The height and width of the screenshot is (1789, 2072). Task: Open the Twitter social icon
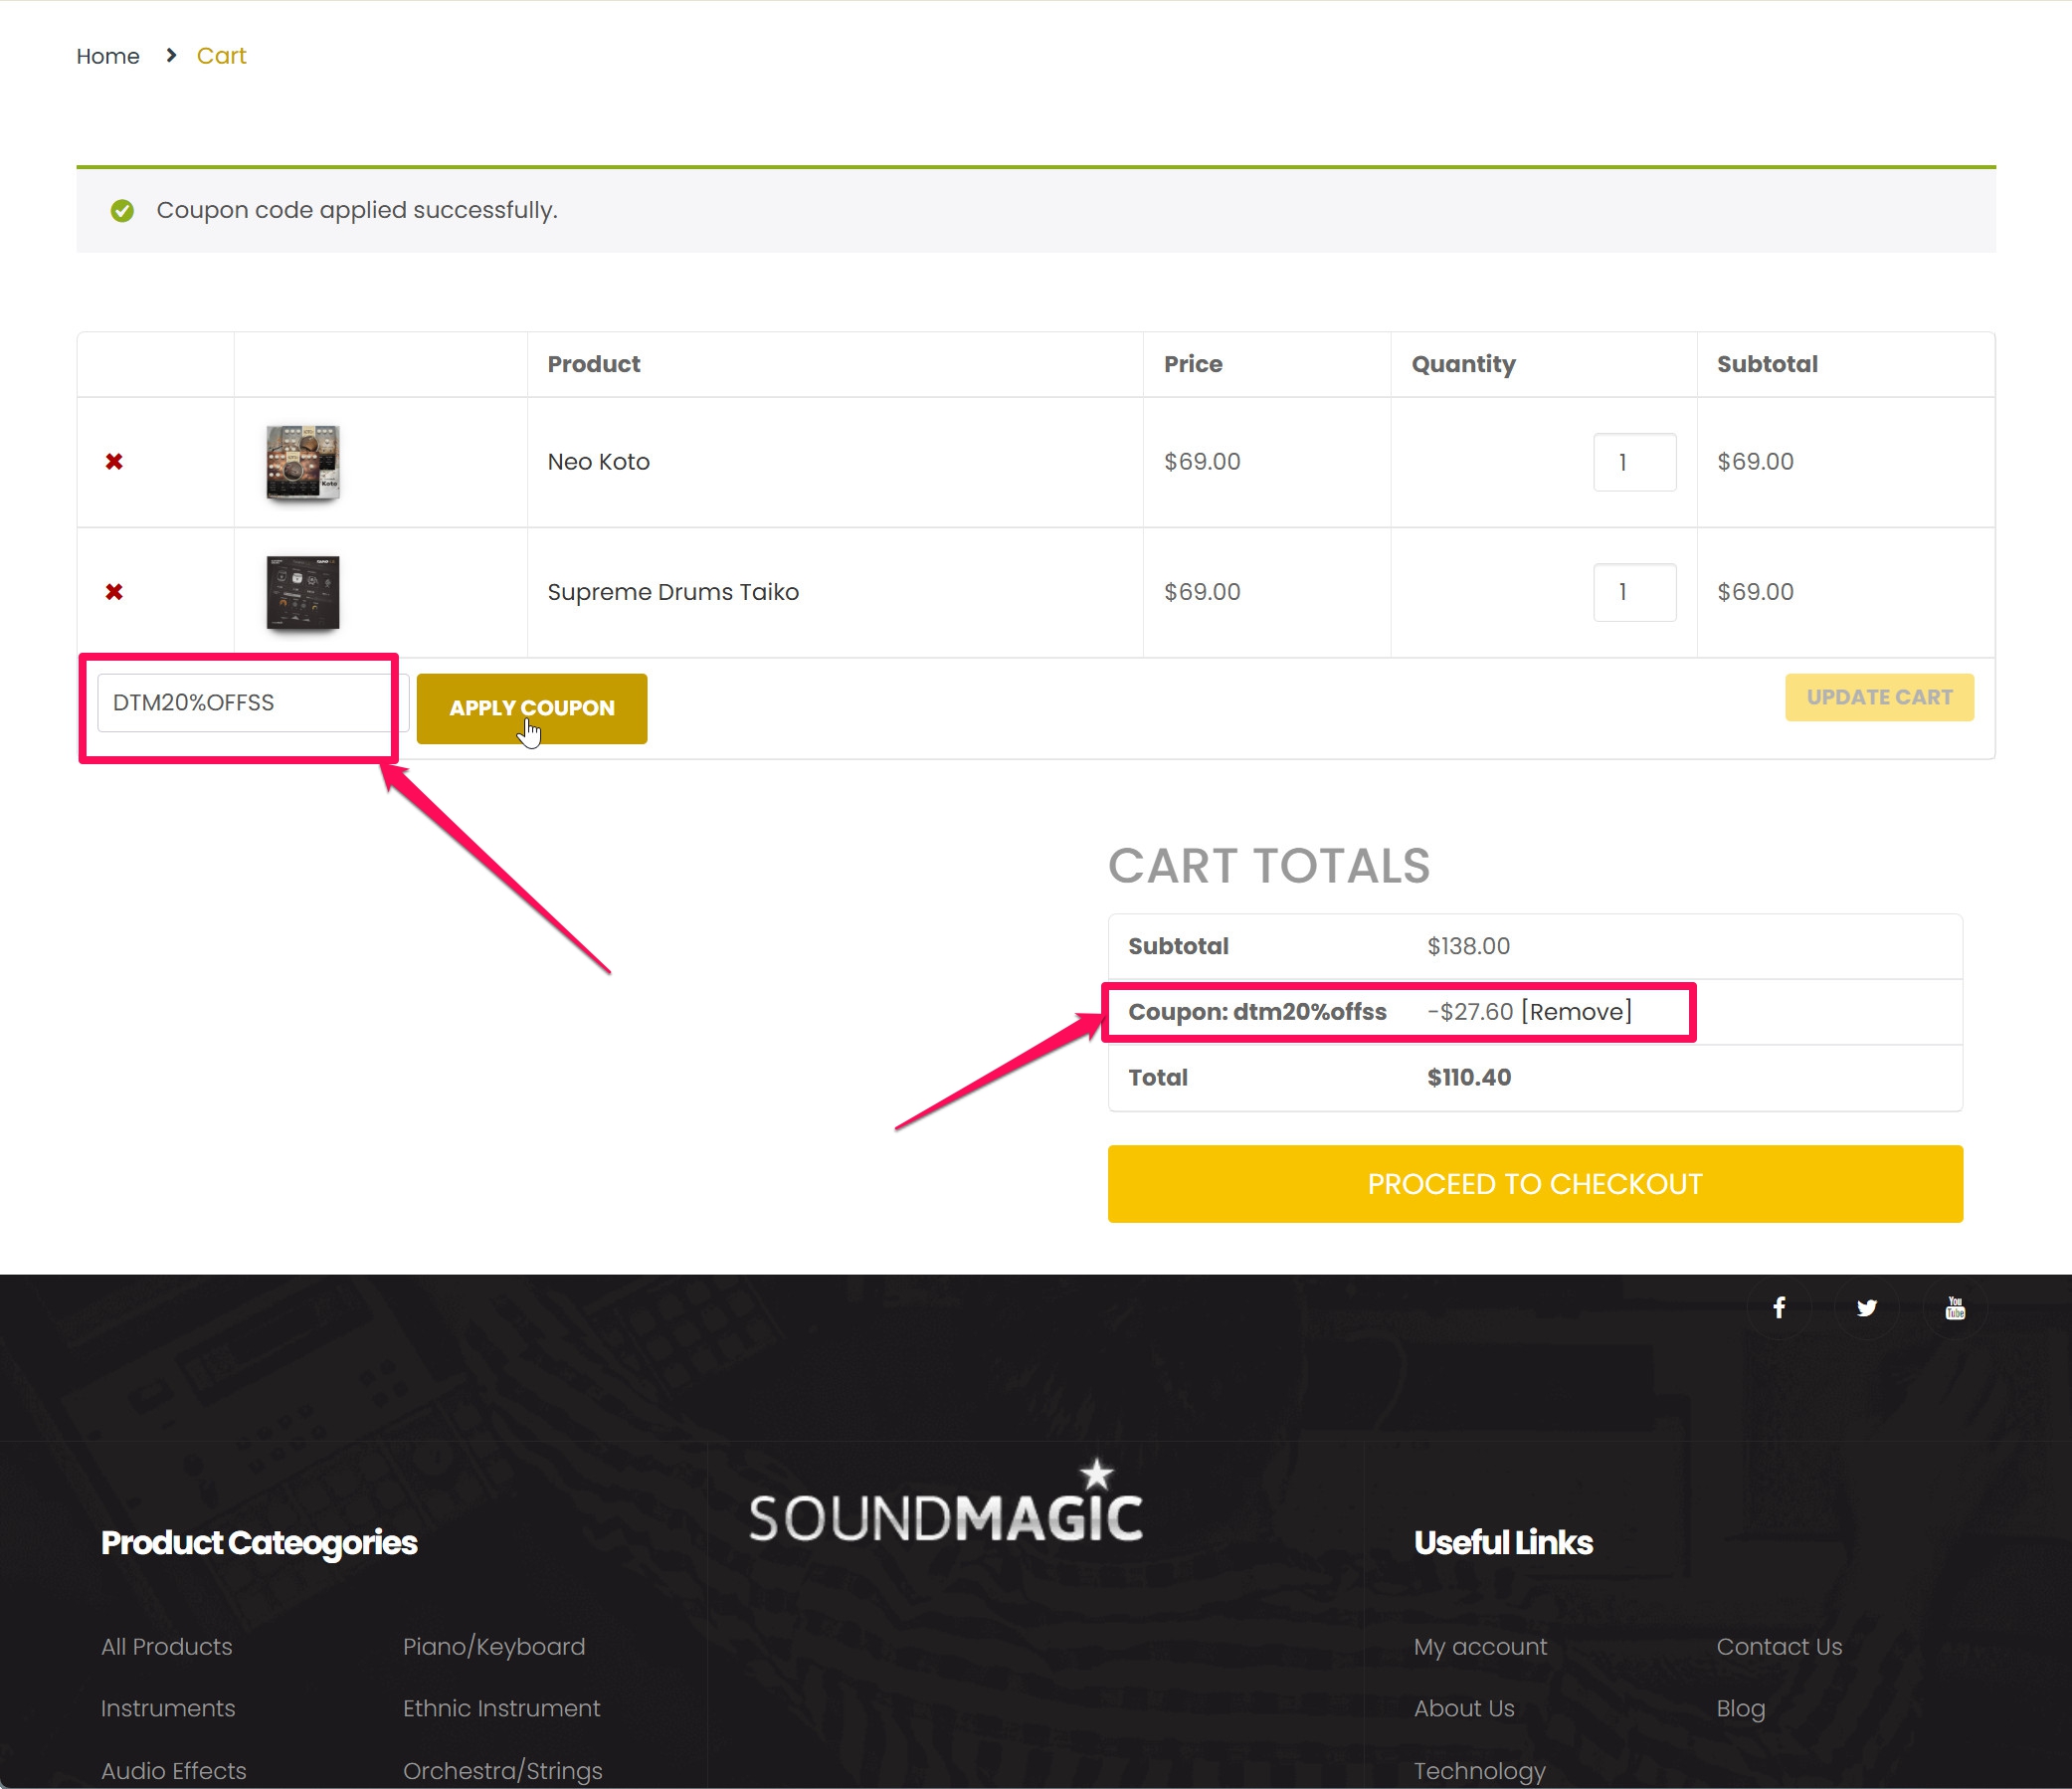[1866, 1308]
